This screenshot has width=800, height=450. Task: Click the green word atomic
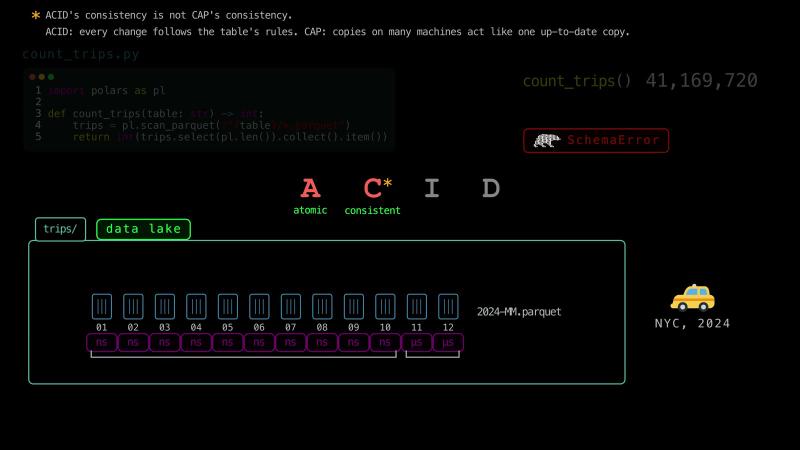click(x=310, y=210)
